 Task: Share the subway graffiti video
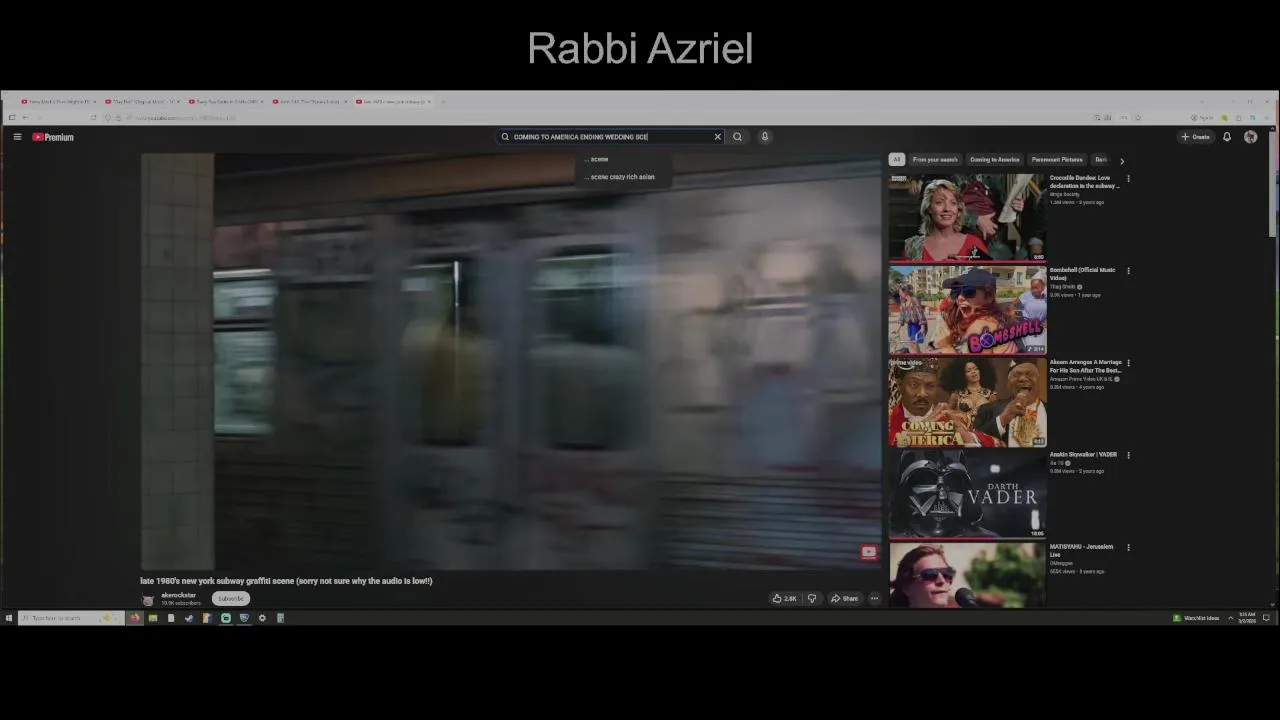pyautogui.click(x=844, y=599)
